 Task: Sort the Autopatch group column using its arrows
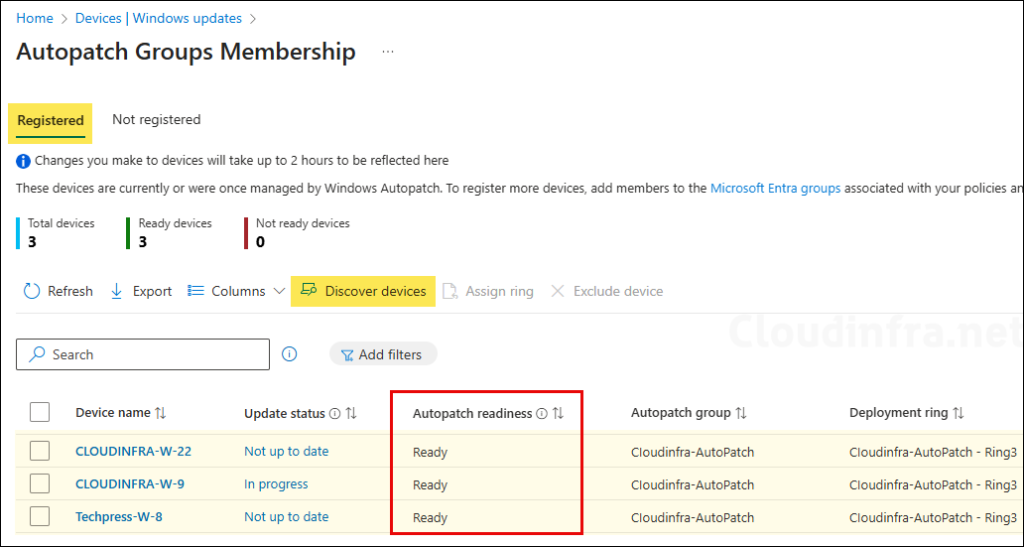[x=741, y=413]
